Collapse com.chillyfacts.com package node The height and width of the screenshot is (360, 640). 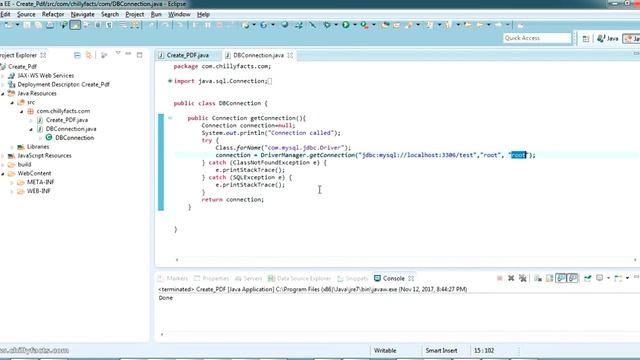click(22, 111)
